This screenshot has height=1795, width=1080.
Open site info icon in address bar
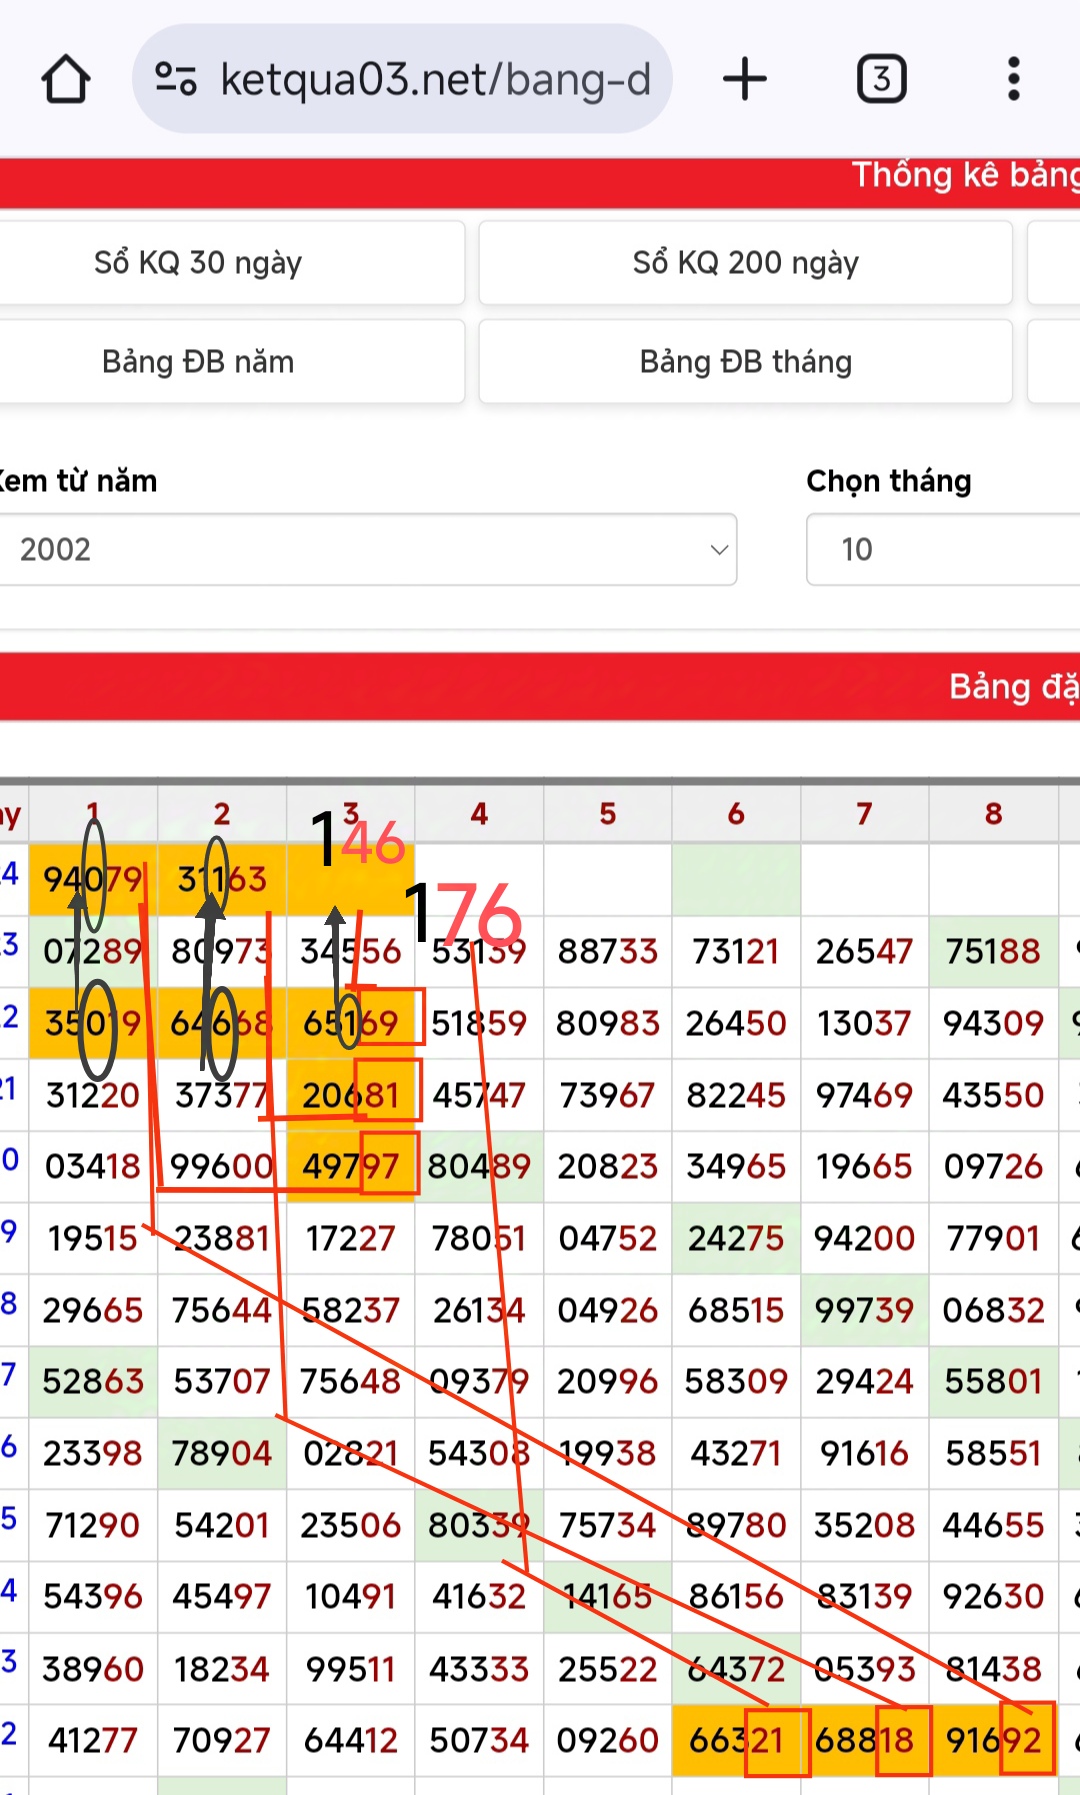(176, 79)
